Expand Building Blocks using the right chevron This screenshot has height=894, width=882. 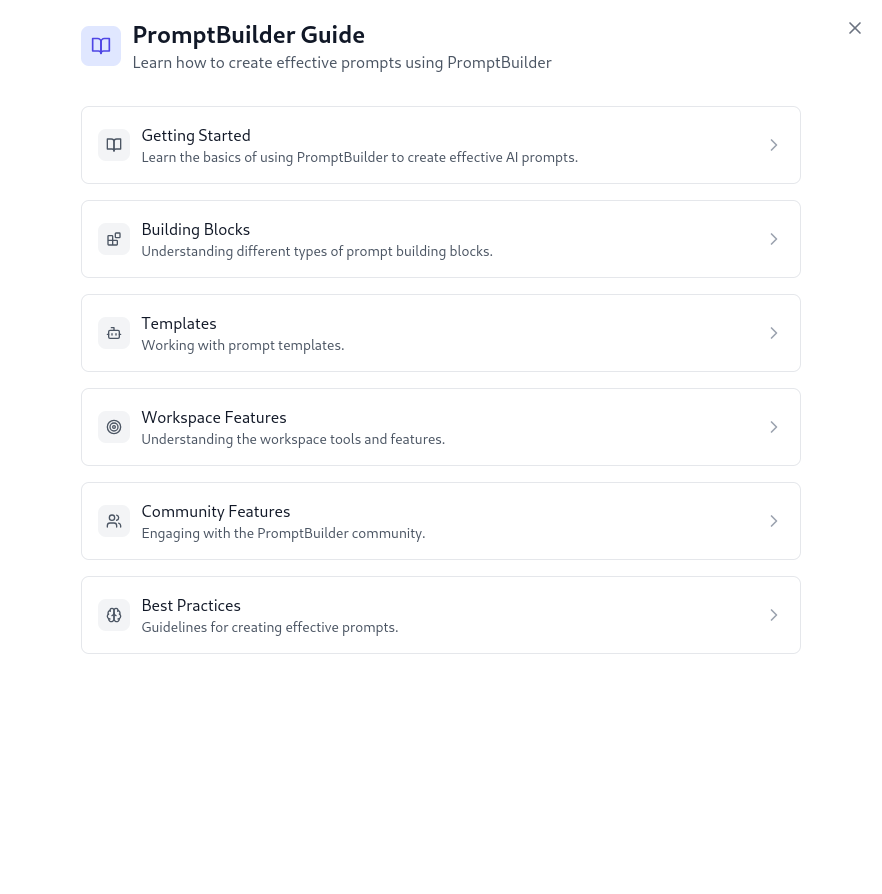point(774,239)
